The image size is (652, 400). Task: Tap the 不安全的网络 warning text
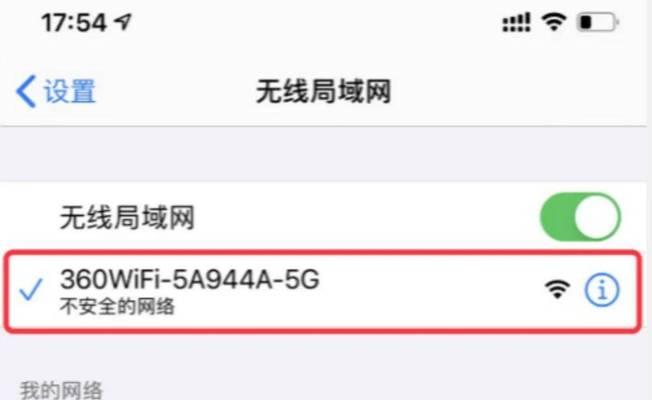click(117, 307)
